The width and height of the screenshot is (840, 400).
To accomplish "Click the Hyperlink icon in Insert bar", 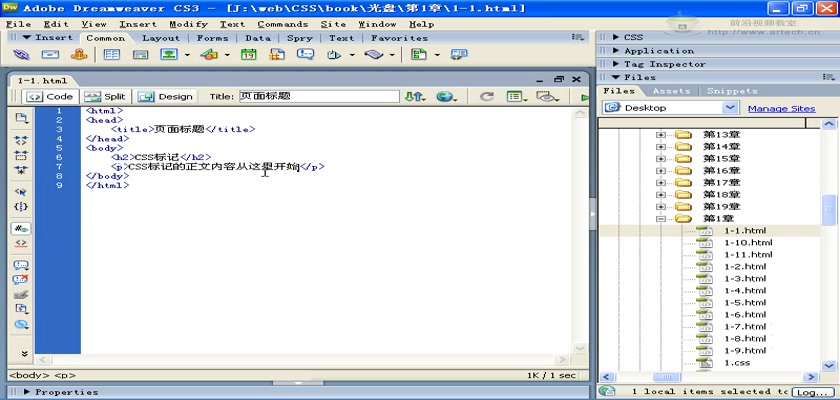I will point(21,54).
